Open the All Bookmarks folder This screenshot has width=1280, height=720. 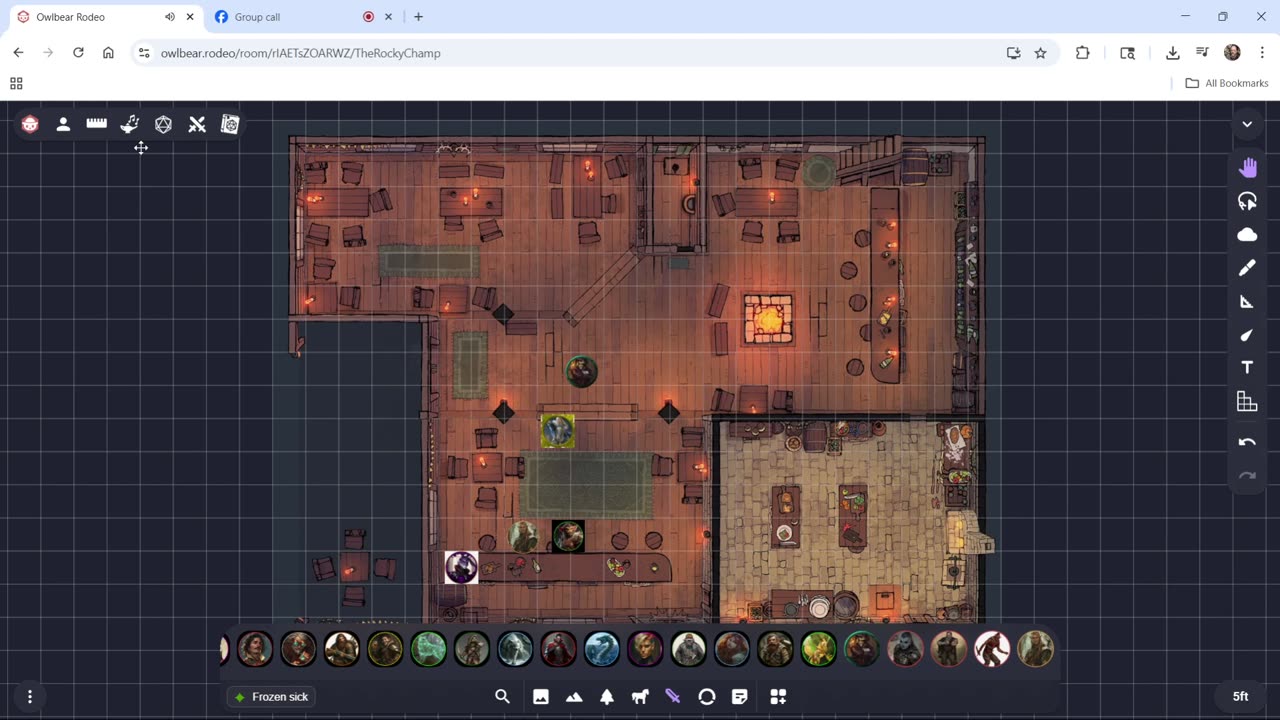pos(1226,83)
